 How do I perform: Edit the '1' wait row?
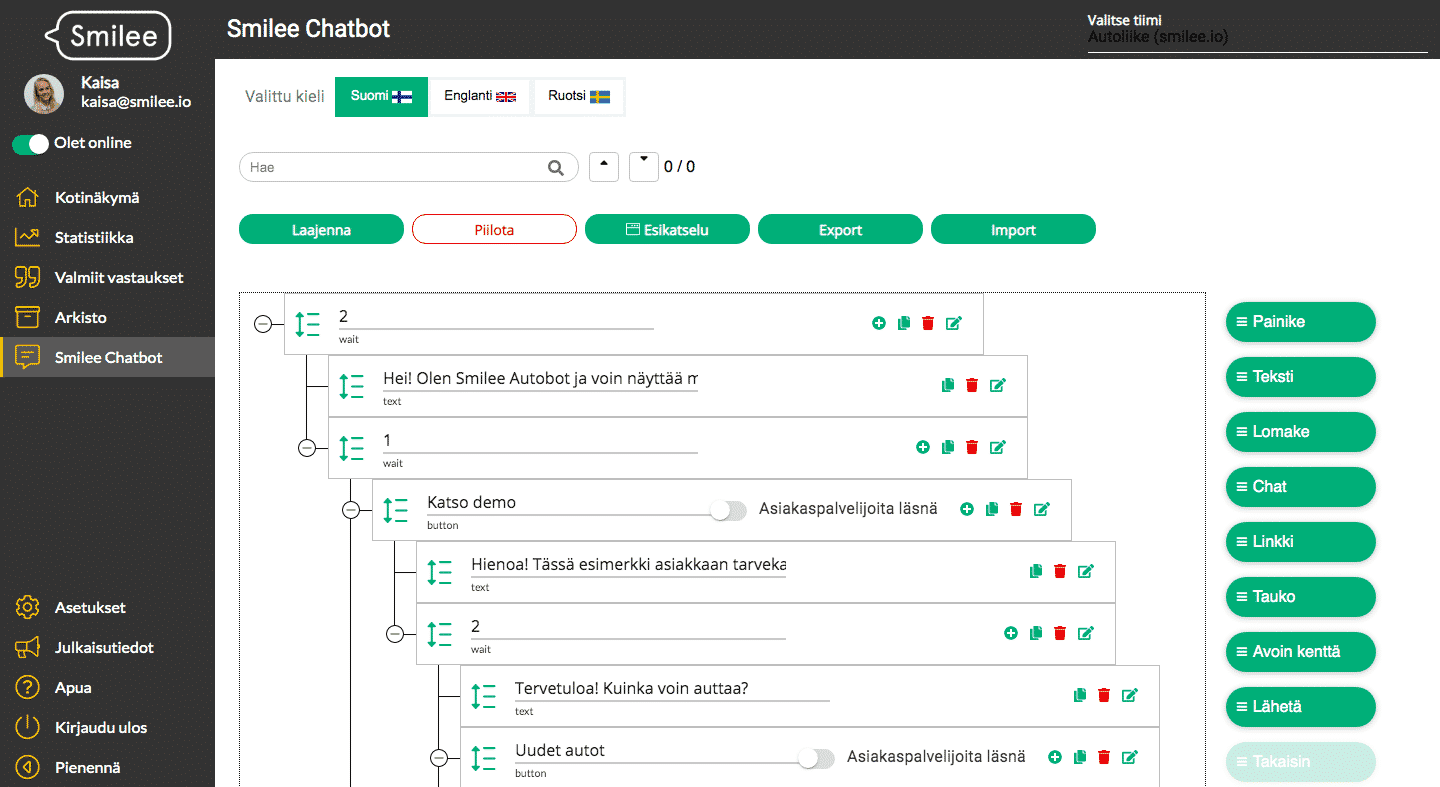point(998,447)
